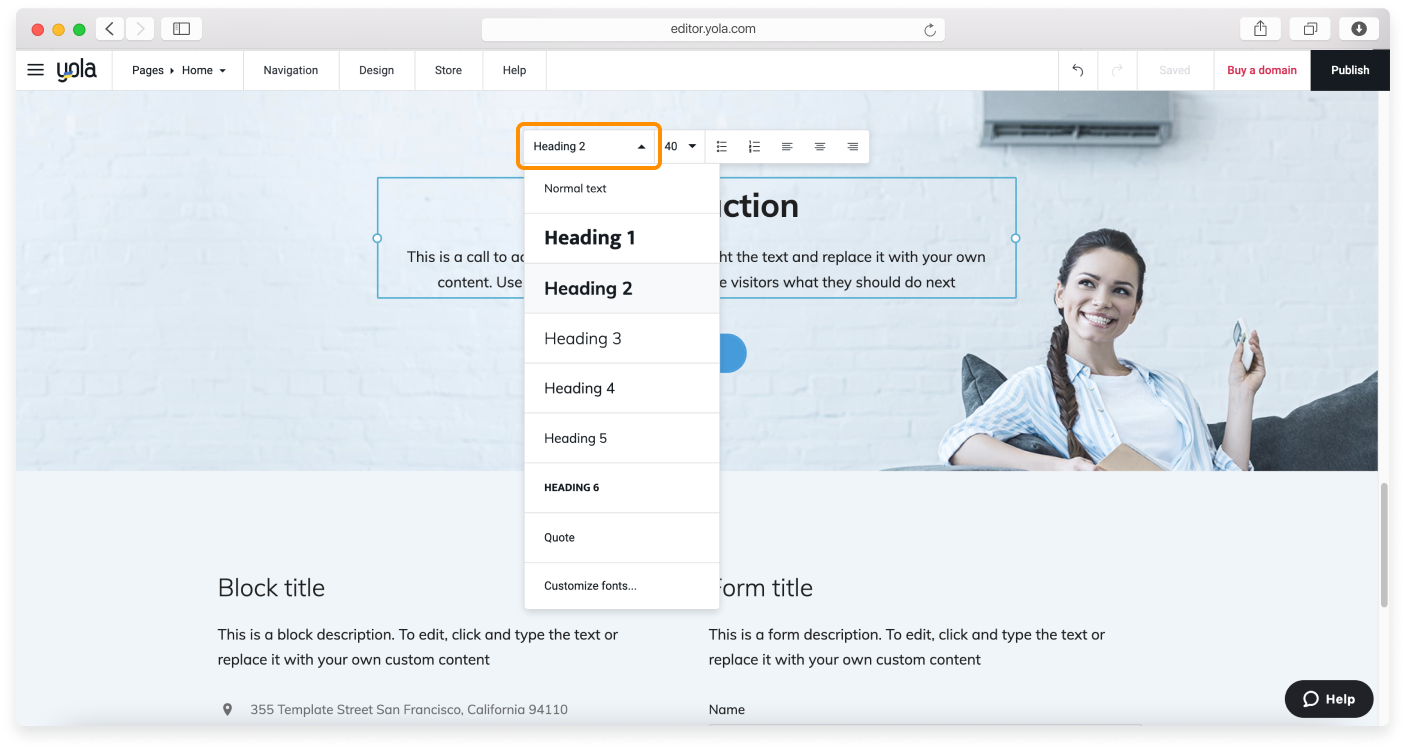Open the Help chat bubble
Viewport: 1406px width, 750px height.
pyautogui.click(x=1328, y=699)
